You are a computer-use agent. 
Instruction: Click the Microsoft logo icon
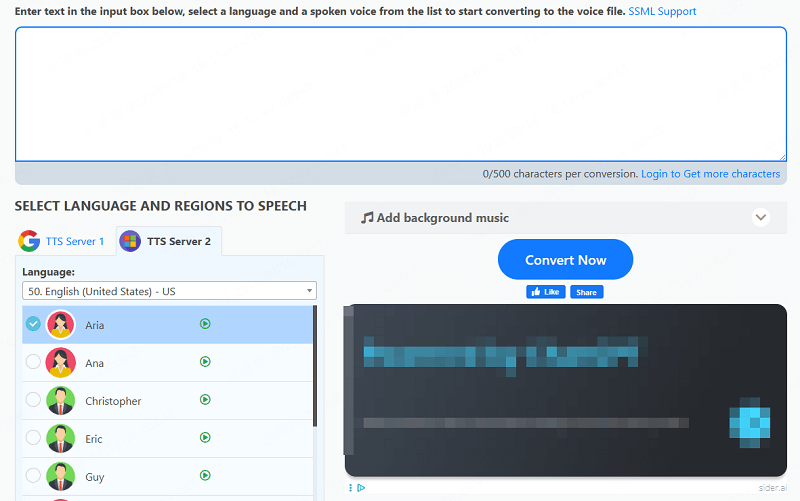(x=130, y=241)
